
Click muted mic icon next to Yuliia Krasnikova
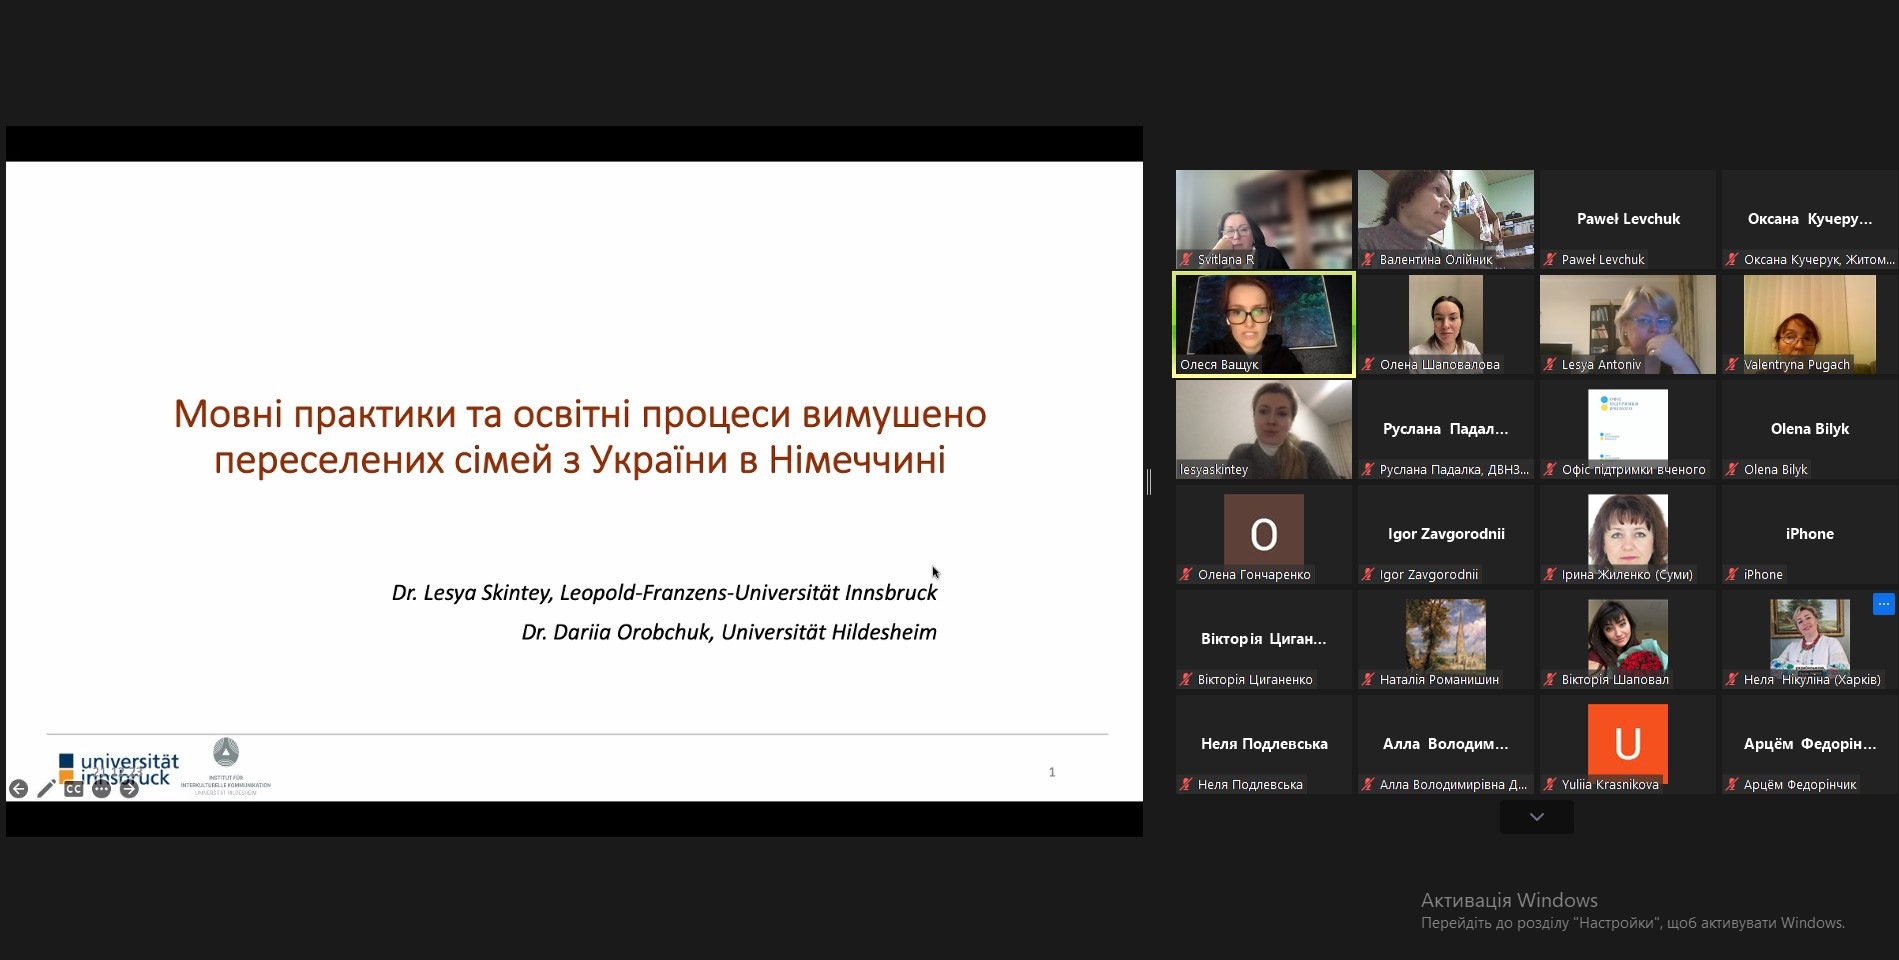pyautogui.click(x=1550, y=785)
